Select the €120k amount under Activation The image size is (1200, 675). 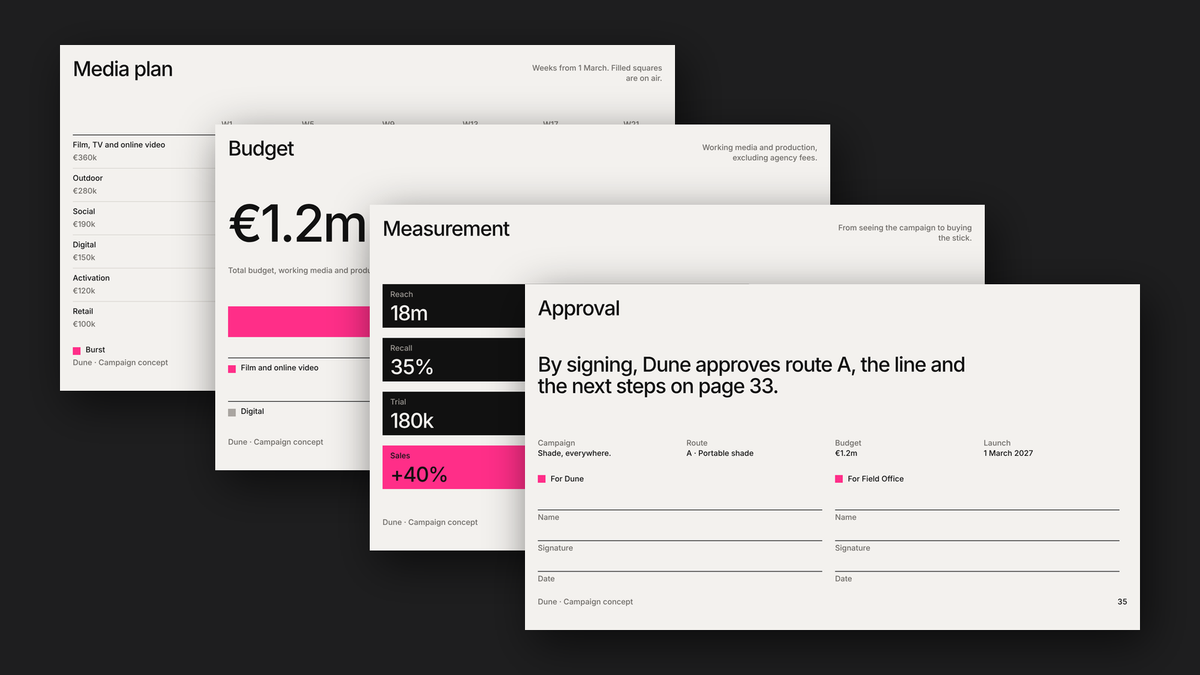point(85,291)
